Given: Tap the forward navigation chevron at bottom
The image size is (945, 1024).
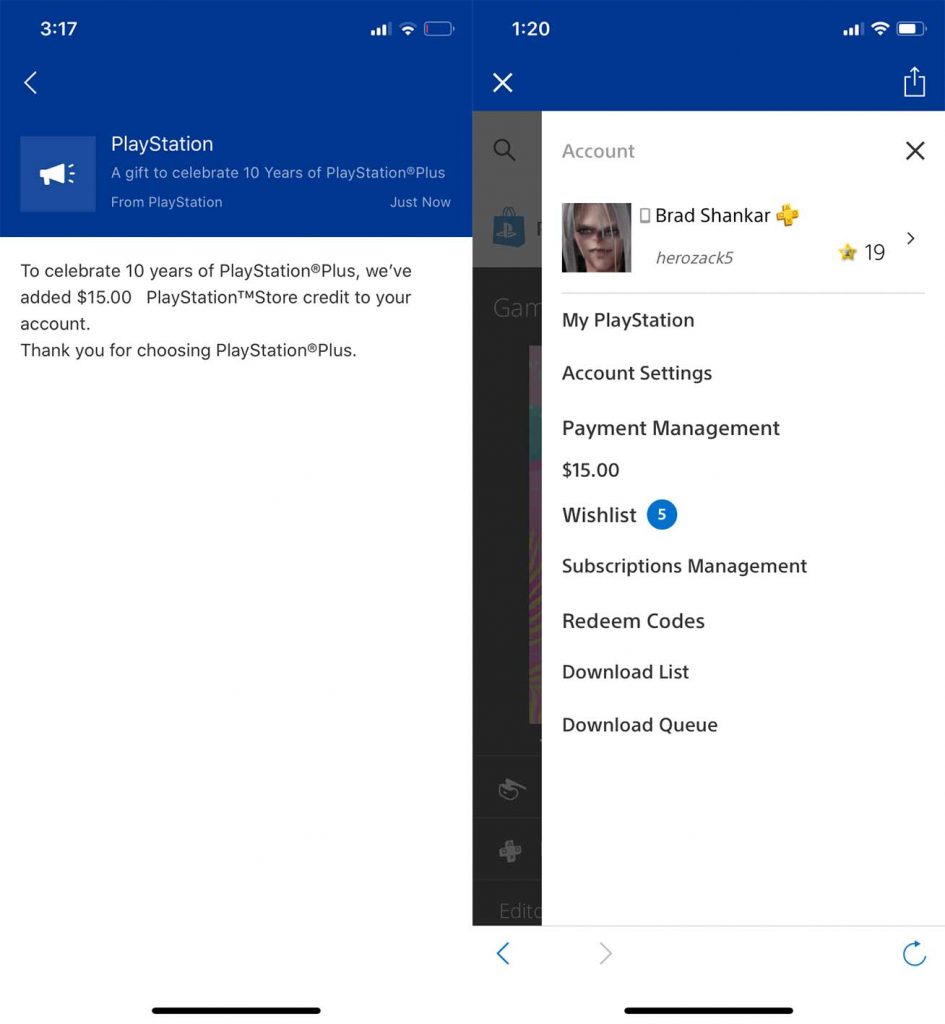Looking at the screenshot, I should (604, 953).
